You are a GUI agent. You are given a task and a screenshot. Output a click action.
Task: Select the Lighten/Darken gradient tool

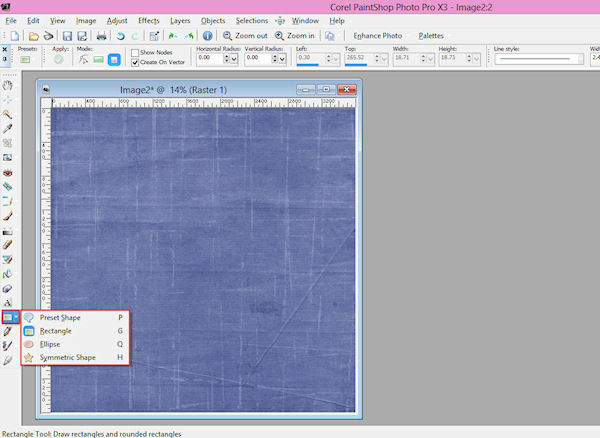(7, 231)
